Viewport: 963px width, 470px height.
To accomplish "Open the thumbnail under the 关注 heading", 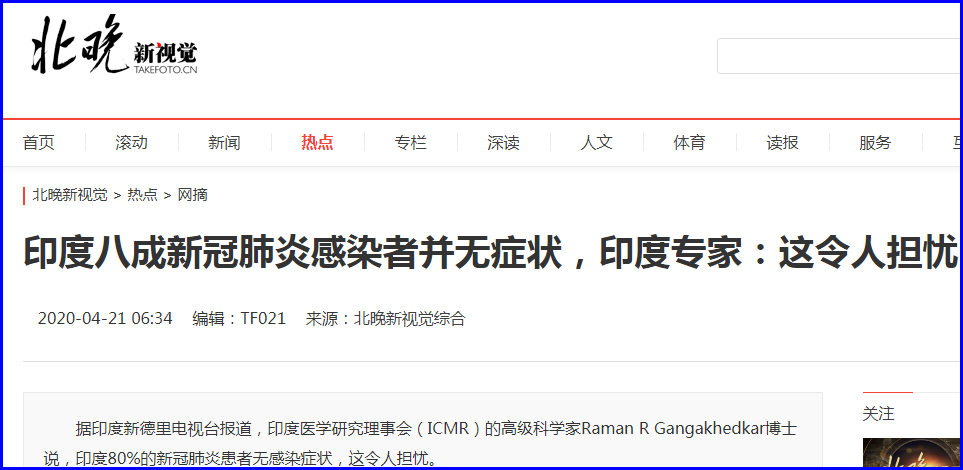I will [x=912, y=453].
